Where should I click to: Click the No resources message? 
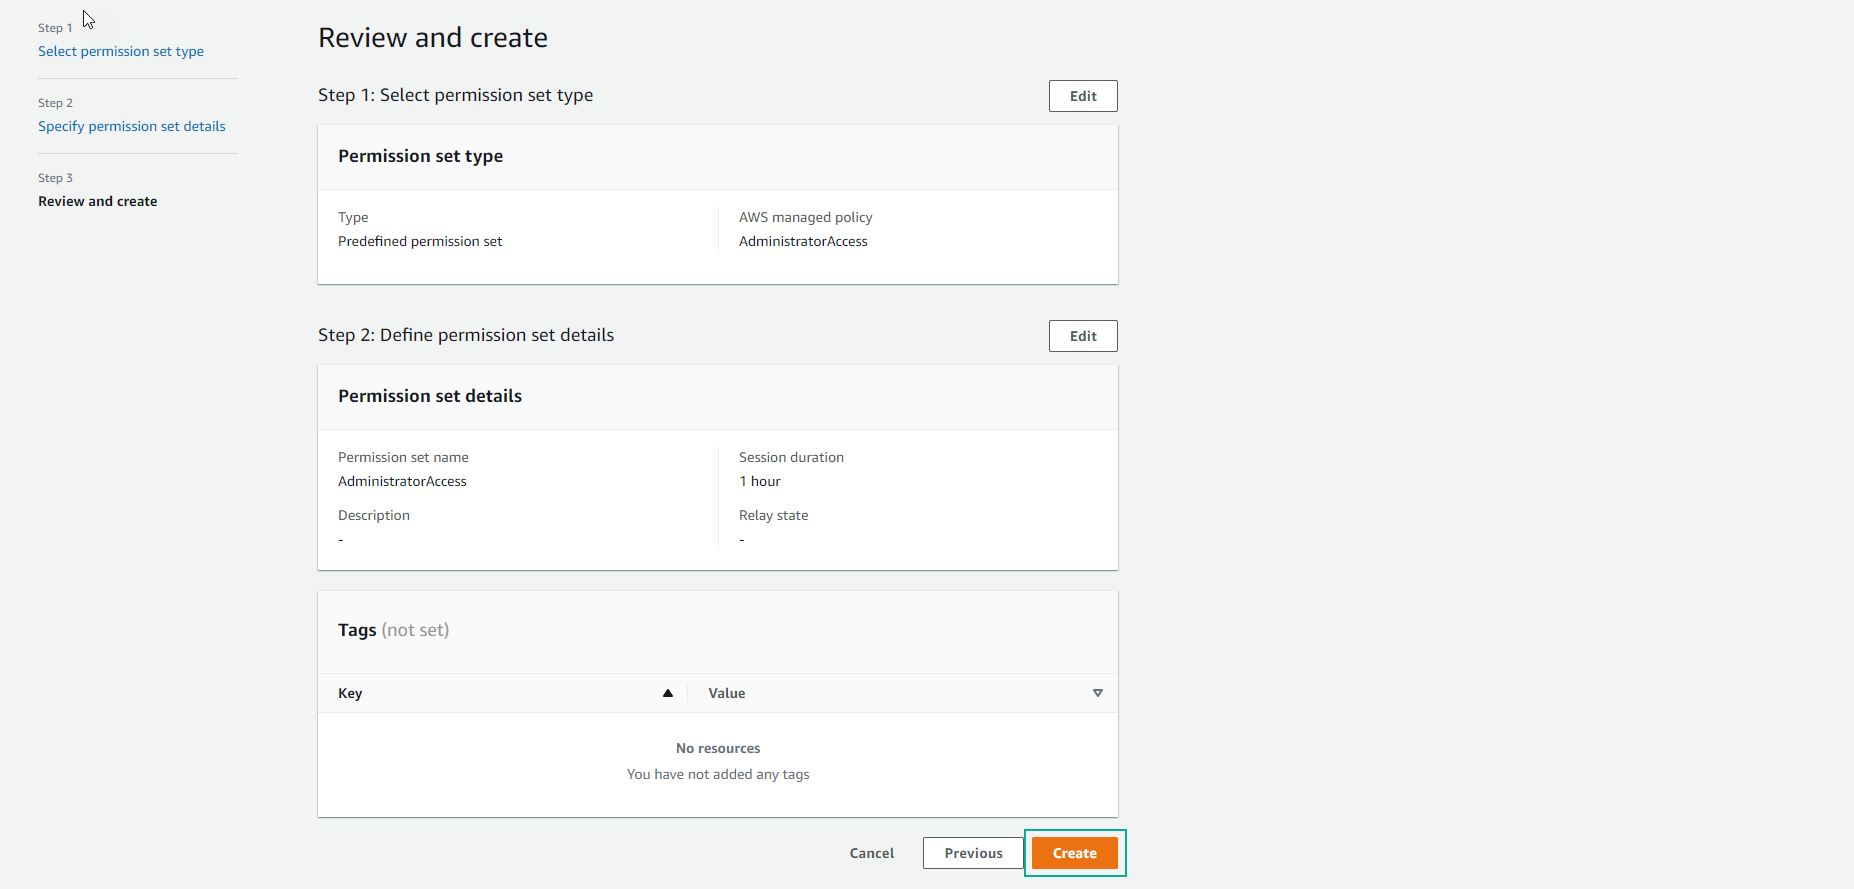coord(718,748)
